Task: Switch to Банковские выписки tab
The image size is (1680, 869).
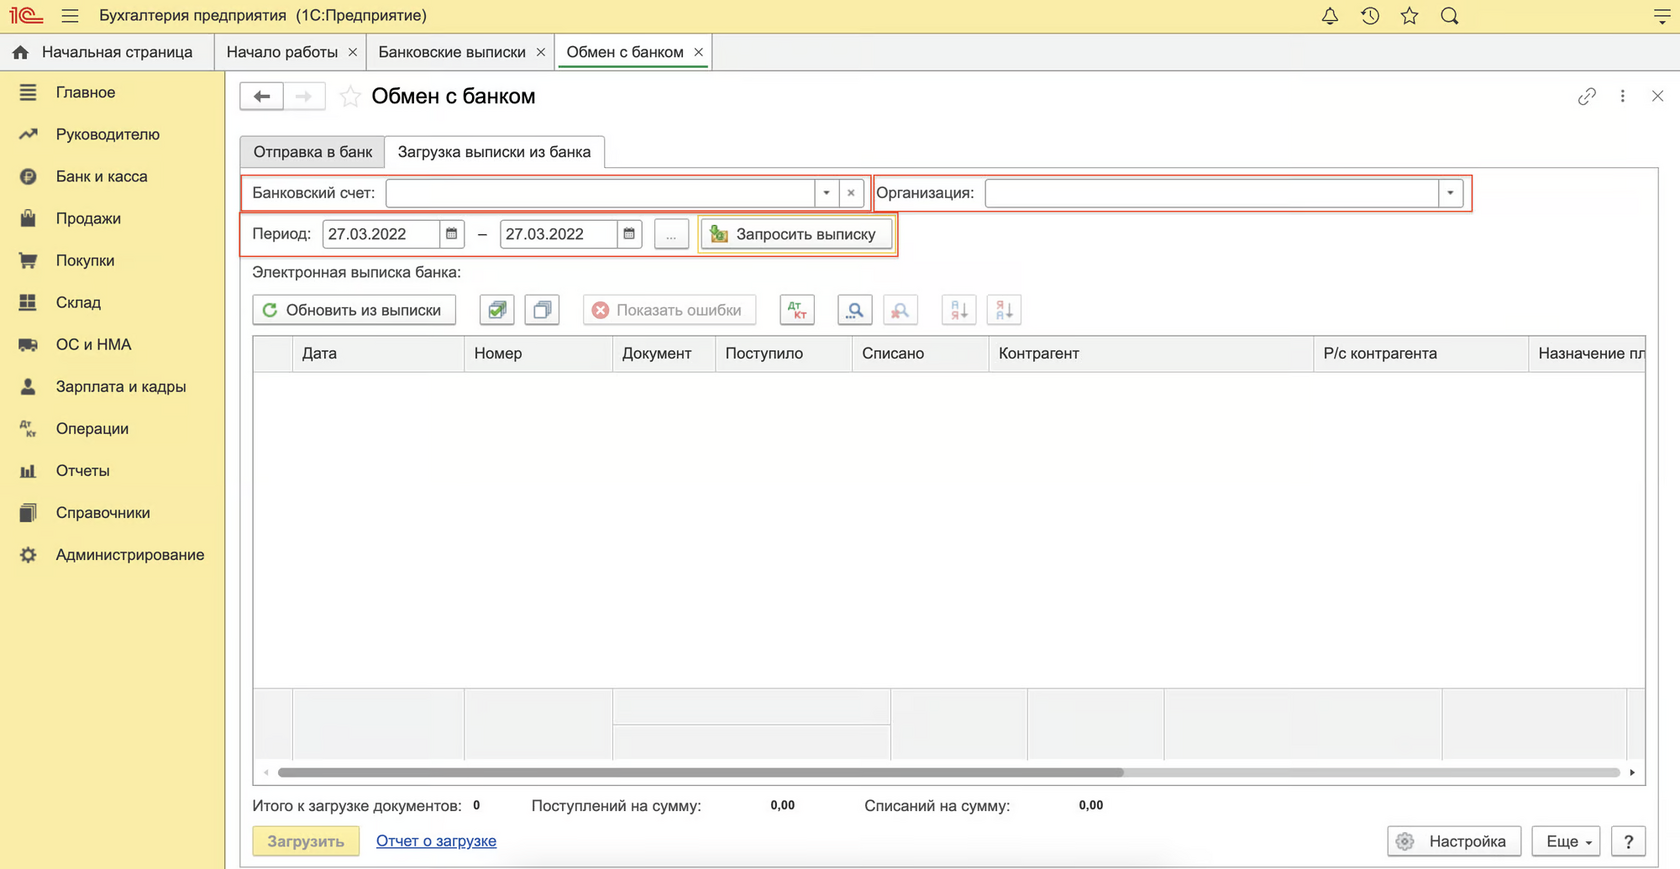Action: pyautogui.click(x=452, y=52)
